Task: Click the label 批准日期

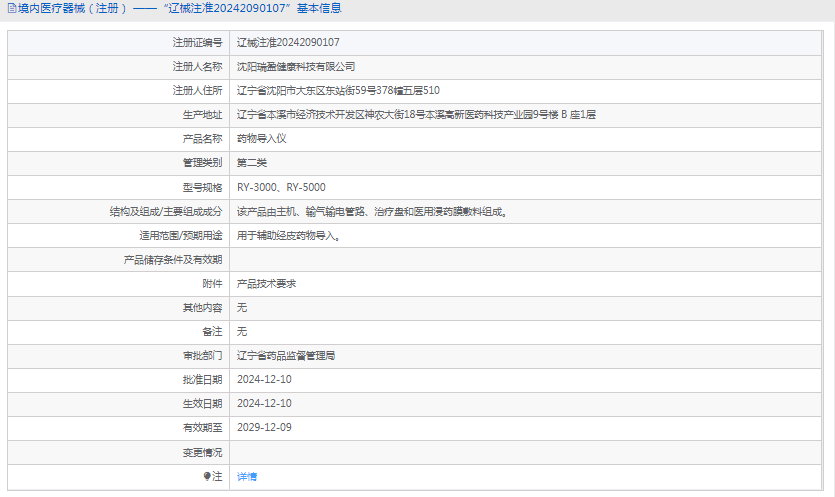Action: click(x=202, y=380)
